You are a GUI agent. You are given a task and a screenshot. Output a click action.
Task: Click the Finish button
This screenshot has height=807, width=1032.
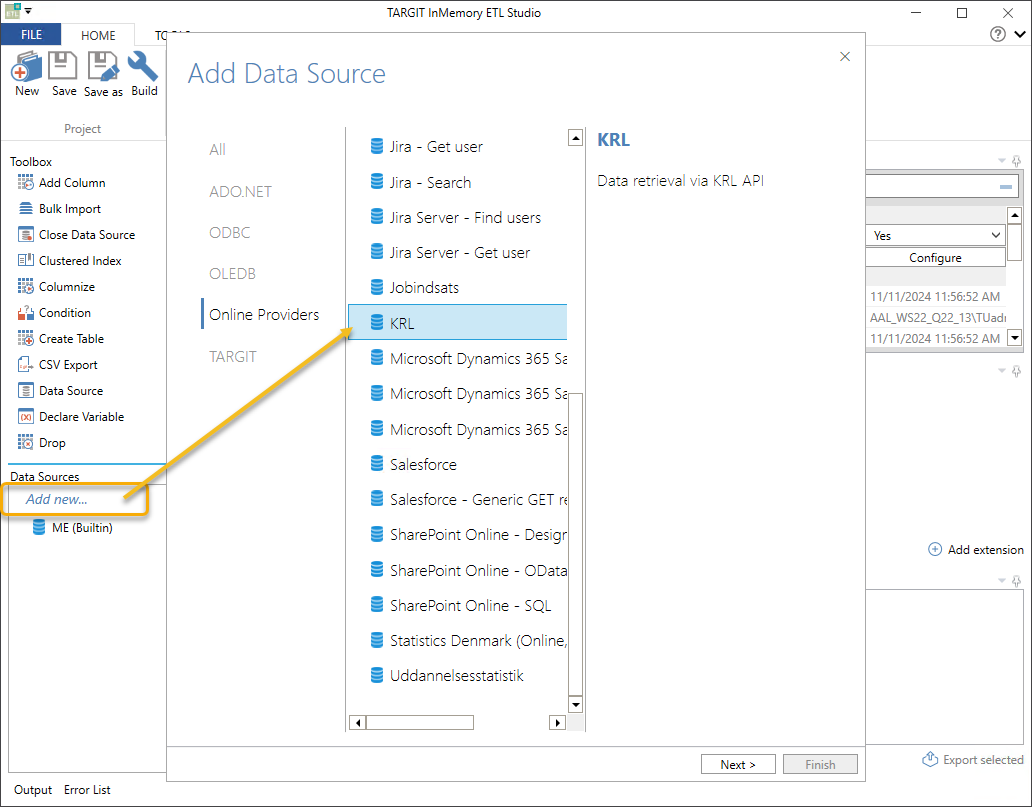[x=820, y=764]
